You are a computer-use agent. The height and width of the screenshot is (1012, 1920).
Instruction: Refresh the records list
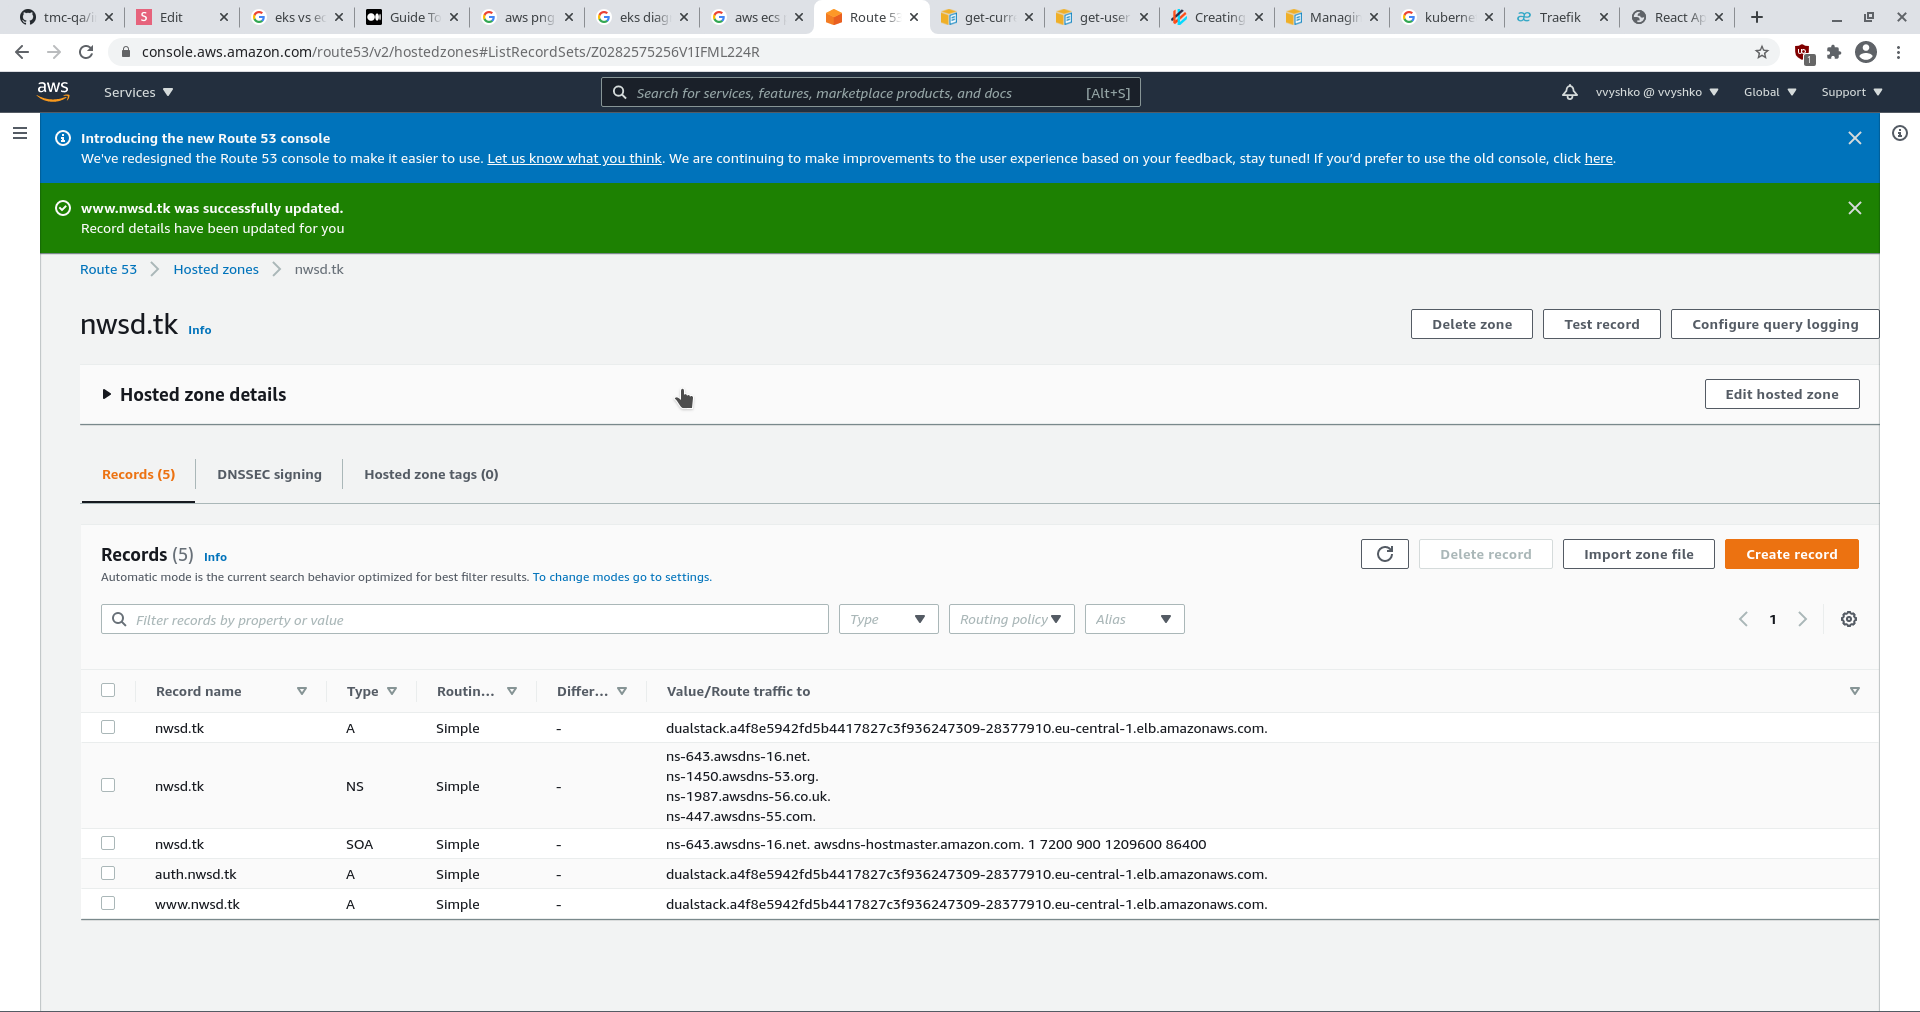[1385, 554]
